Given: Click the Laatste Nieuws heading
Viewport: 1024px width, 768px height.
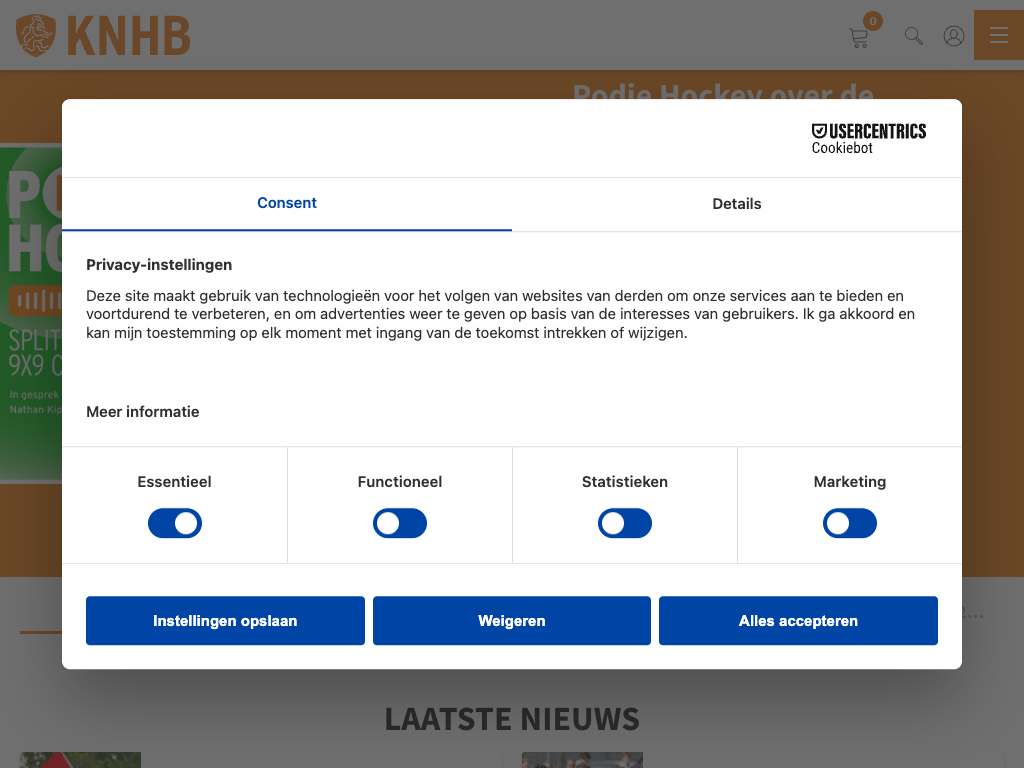Looking at the screenshot, I should coord(512,718).
